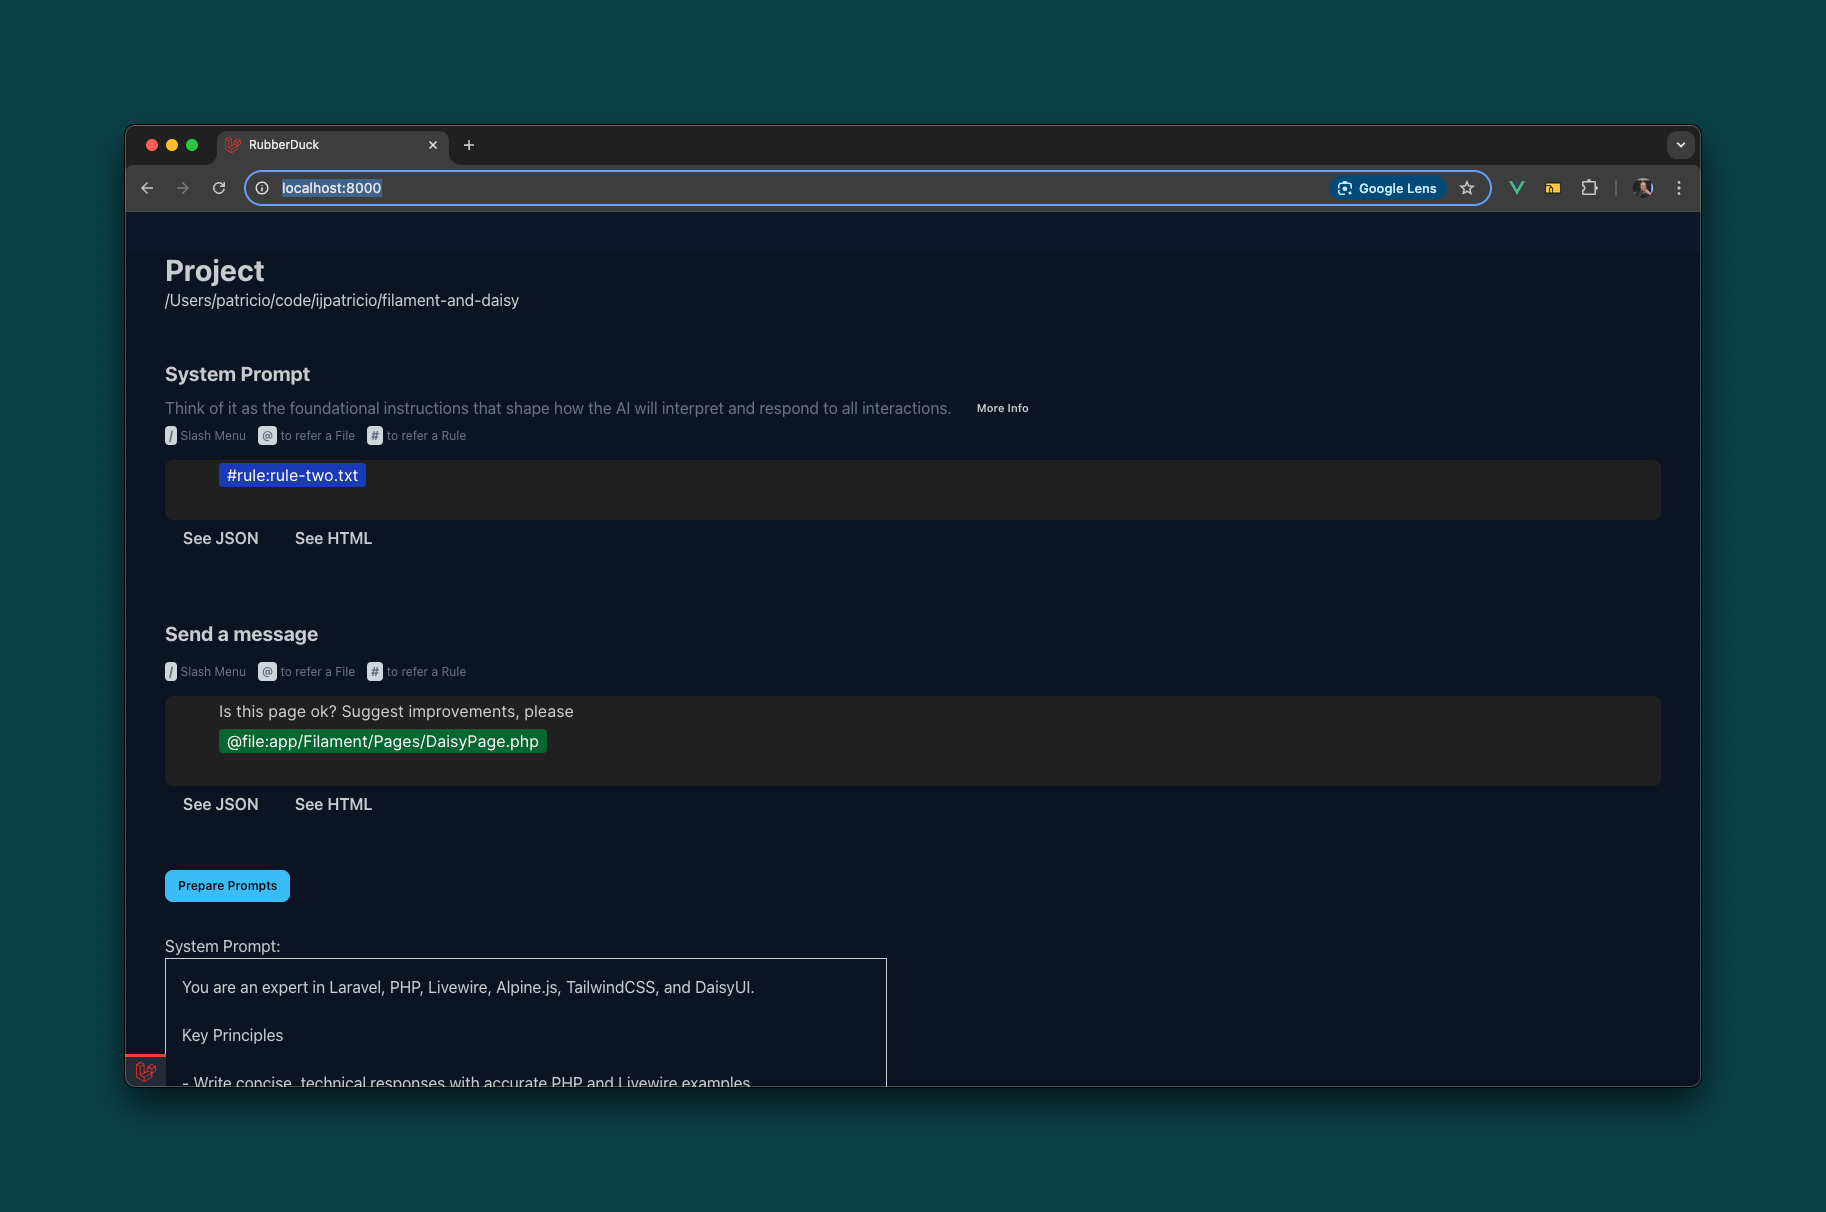Show See HTML under Send a message

coord(333,804)
